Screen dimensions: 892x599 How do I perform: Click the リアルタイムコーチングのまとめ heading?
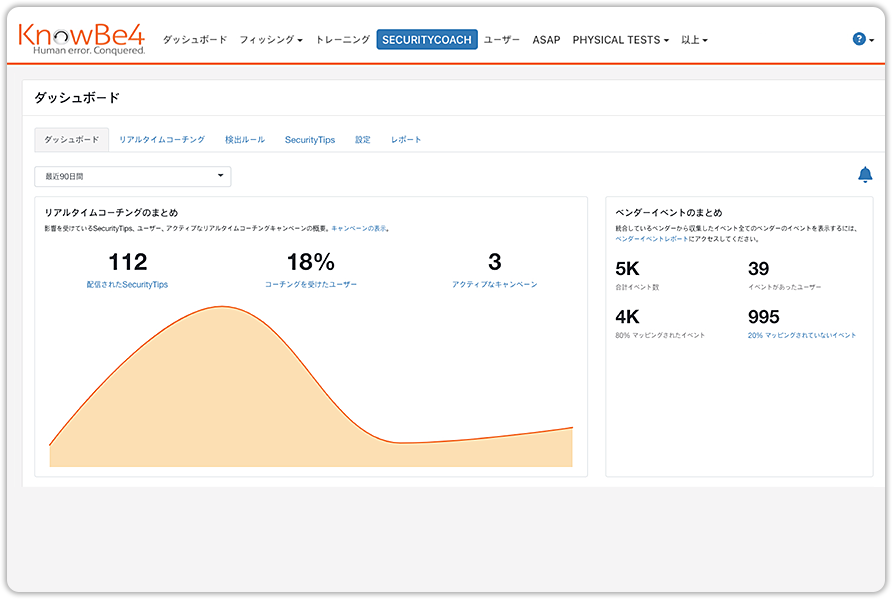(112, 213)
